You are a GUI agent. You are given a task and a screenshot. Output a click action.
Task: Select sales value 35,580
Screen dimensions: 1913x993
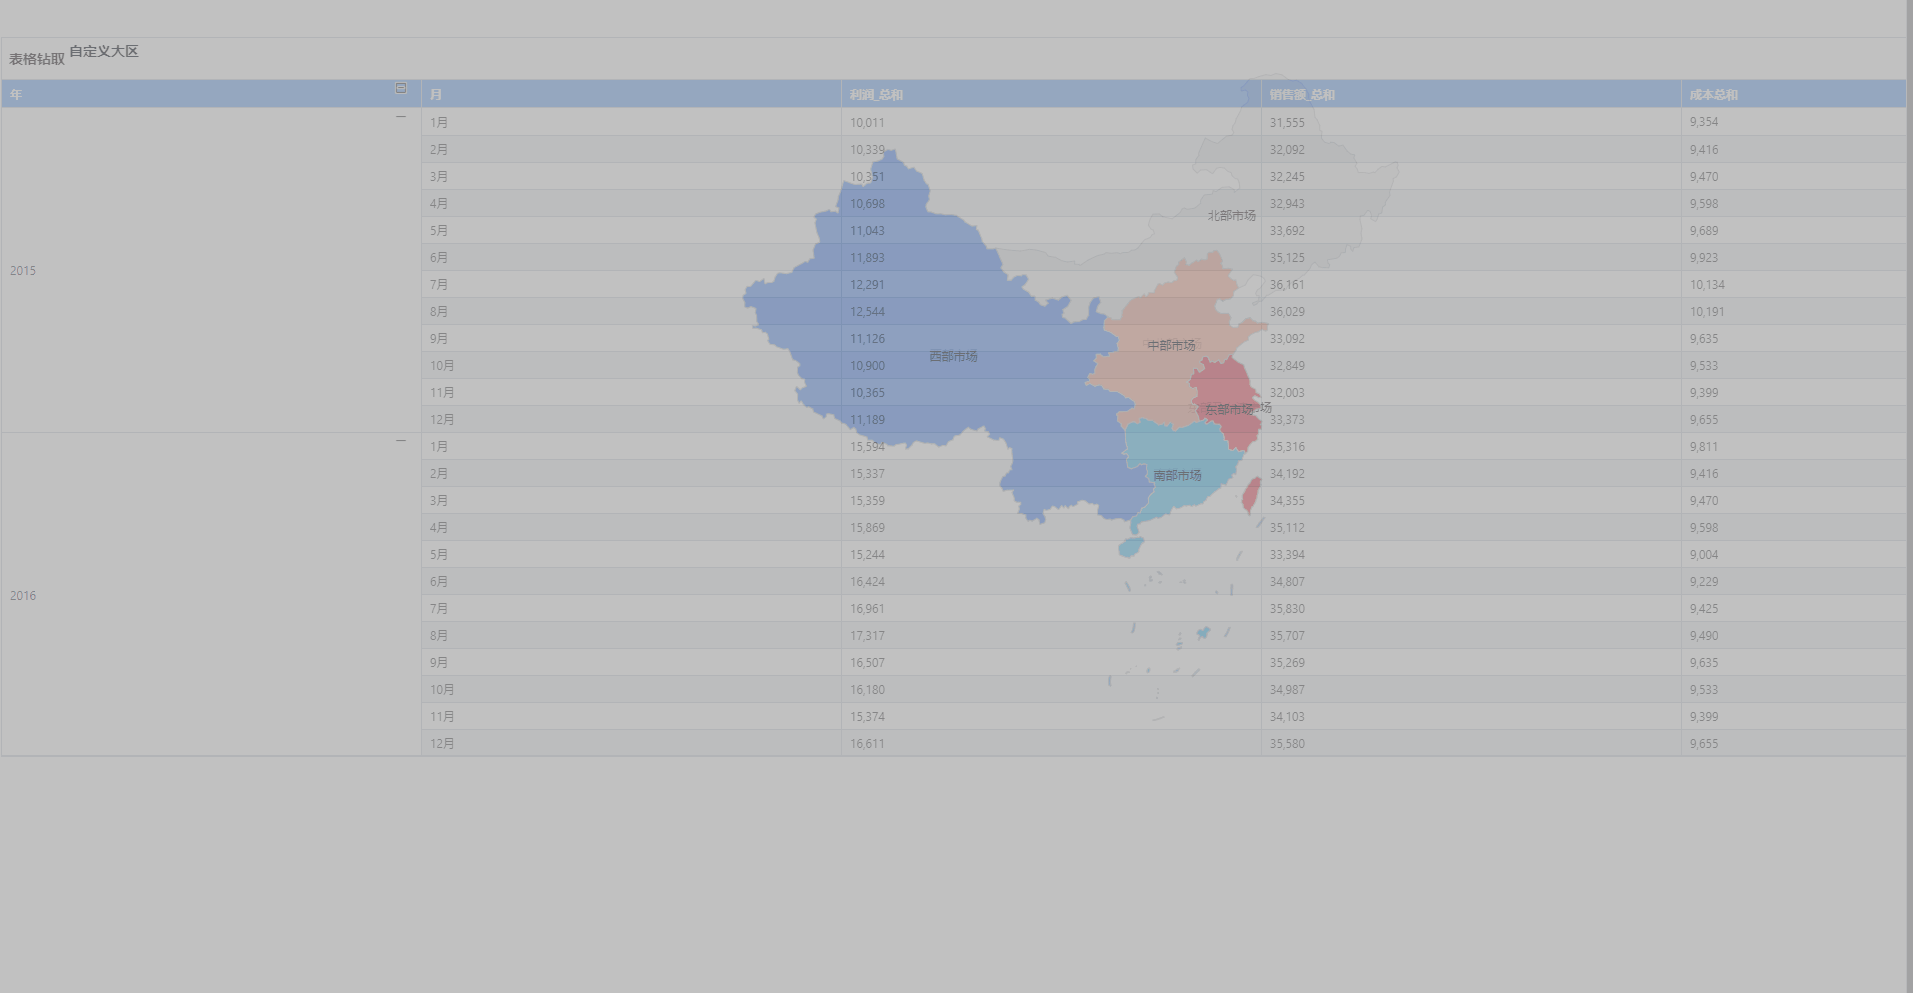tap(1287, 744)
